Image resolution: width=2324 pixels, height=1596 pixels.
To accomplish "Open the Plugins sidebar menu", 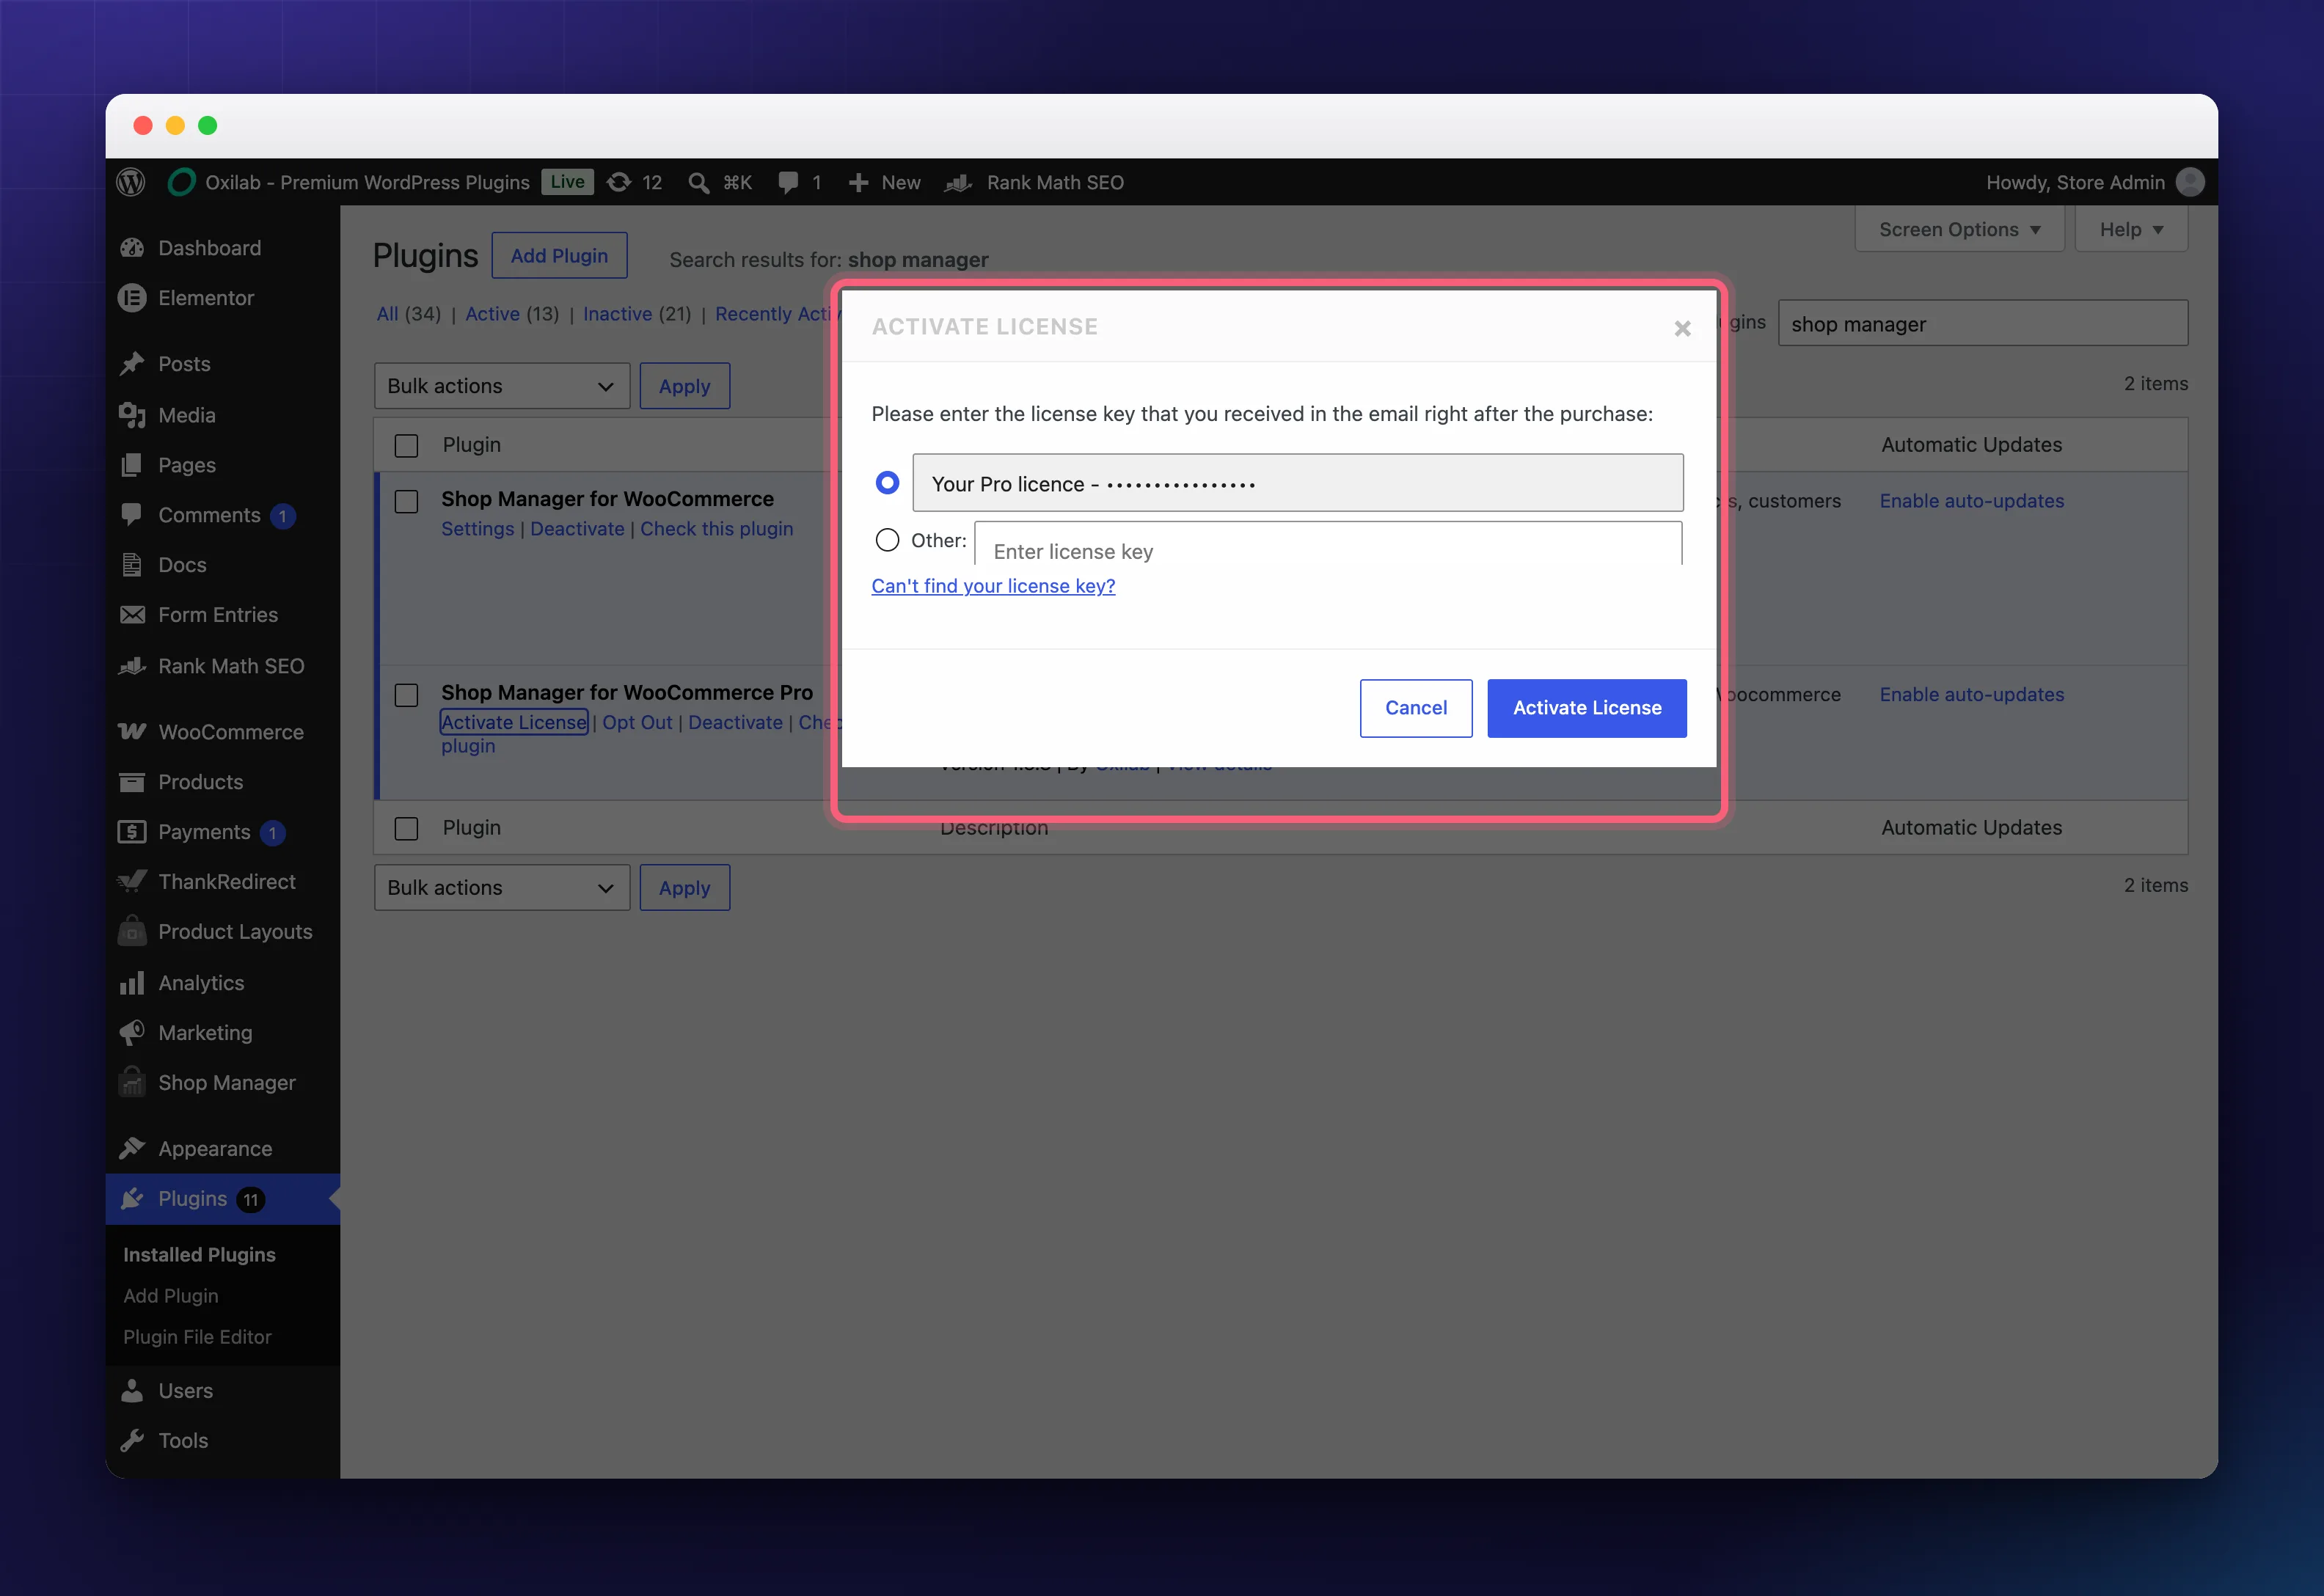I will [222, 1199].
